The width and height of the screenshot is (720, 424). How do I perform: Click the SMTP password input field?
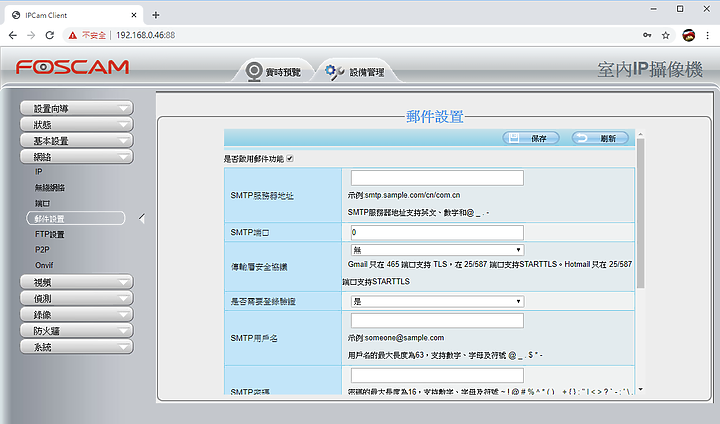click(437, 375)
